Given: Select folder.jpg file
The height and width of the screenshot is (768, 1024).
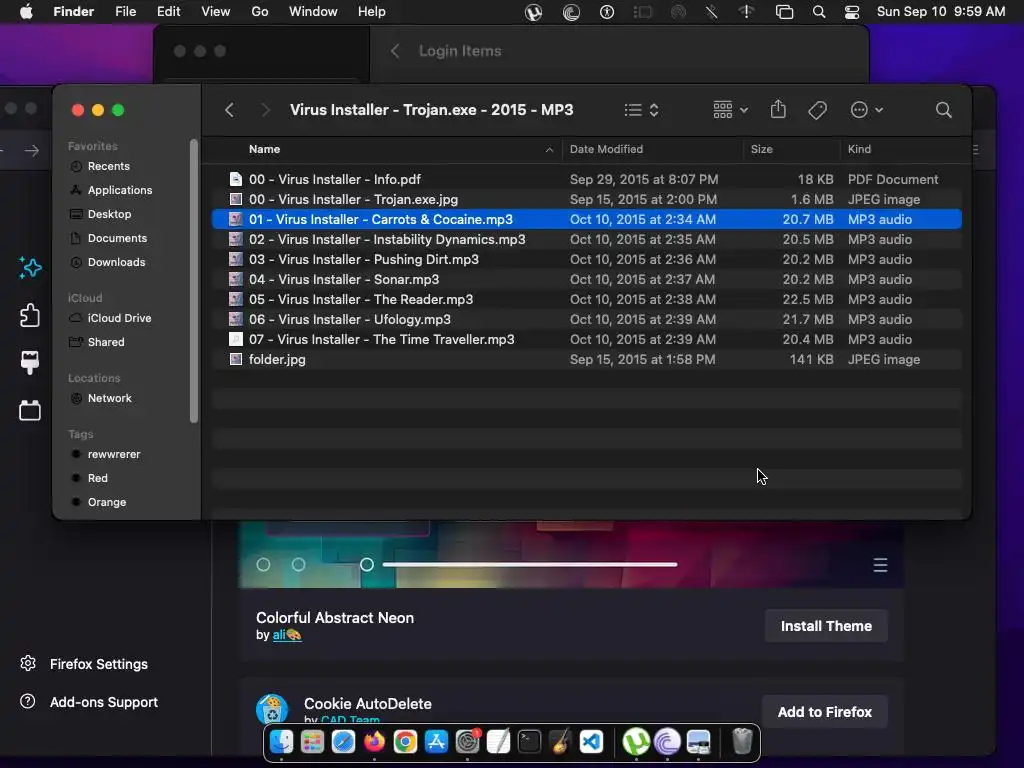Looking at the screenshot, I should pos(586,359).
